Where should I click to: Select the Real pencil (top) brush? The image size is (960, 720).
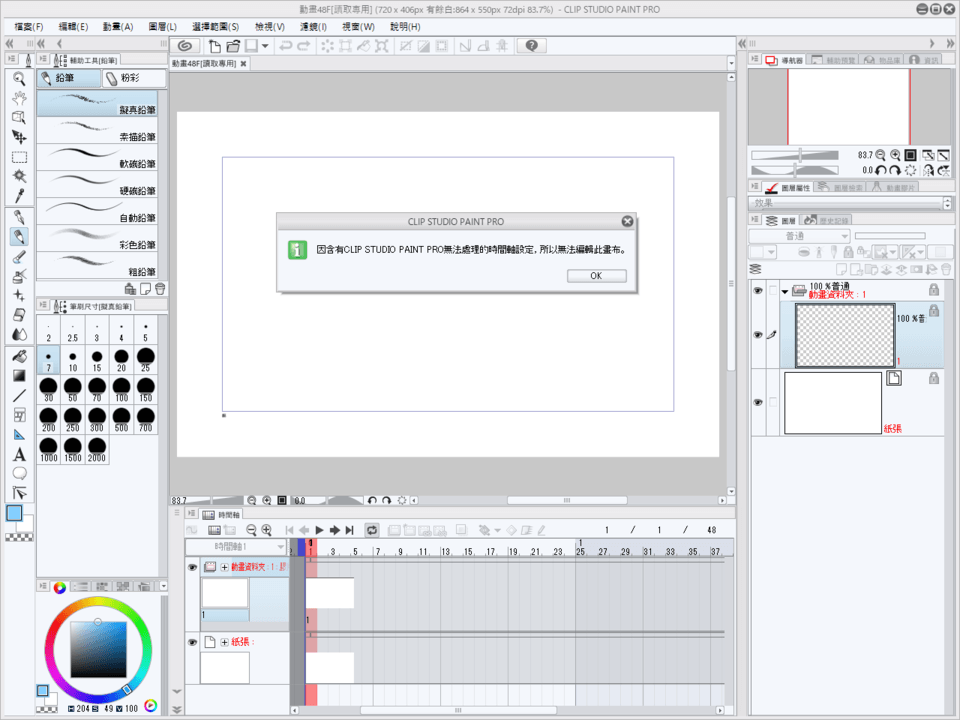[97, 103]
